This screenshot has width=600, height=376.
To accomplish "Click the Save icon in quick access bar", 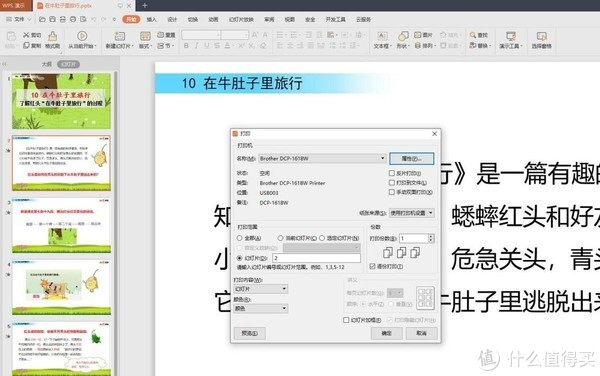I will click(52, 19).
